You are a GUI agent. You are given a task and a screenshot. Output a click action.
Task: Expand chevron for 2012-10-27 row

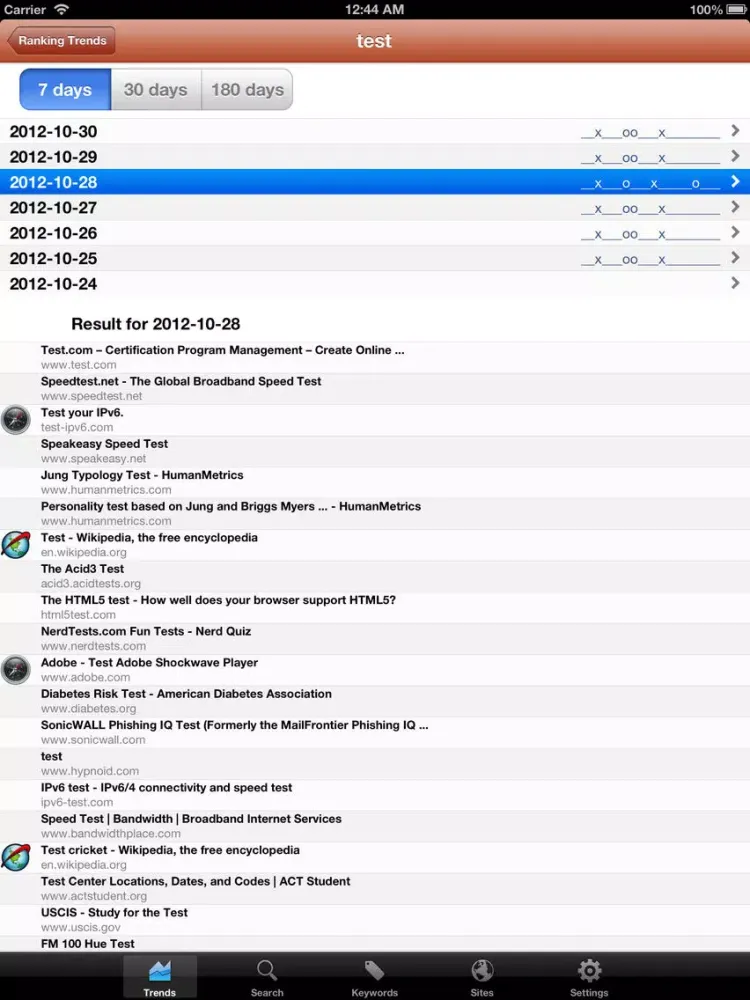735,207
